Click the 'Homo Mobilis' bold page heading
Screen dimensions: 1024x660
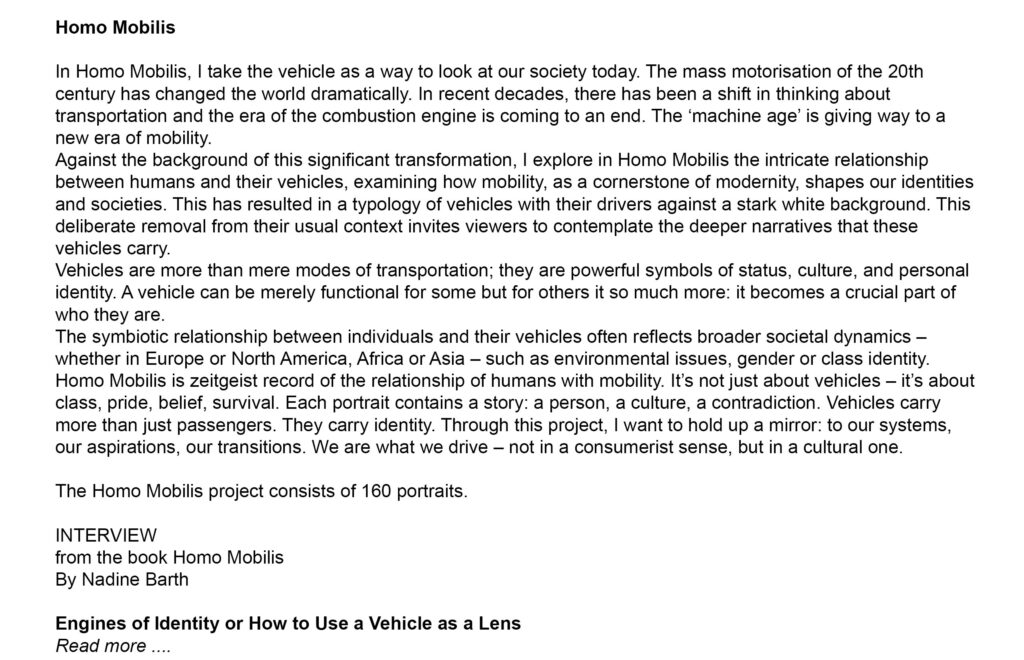[114, 27]
